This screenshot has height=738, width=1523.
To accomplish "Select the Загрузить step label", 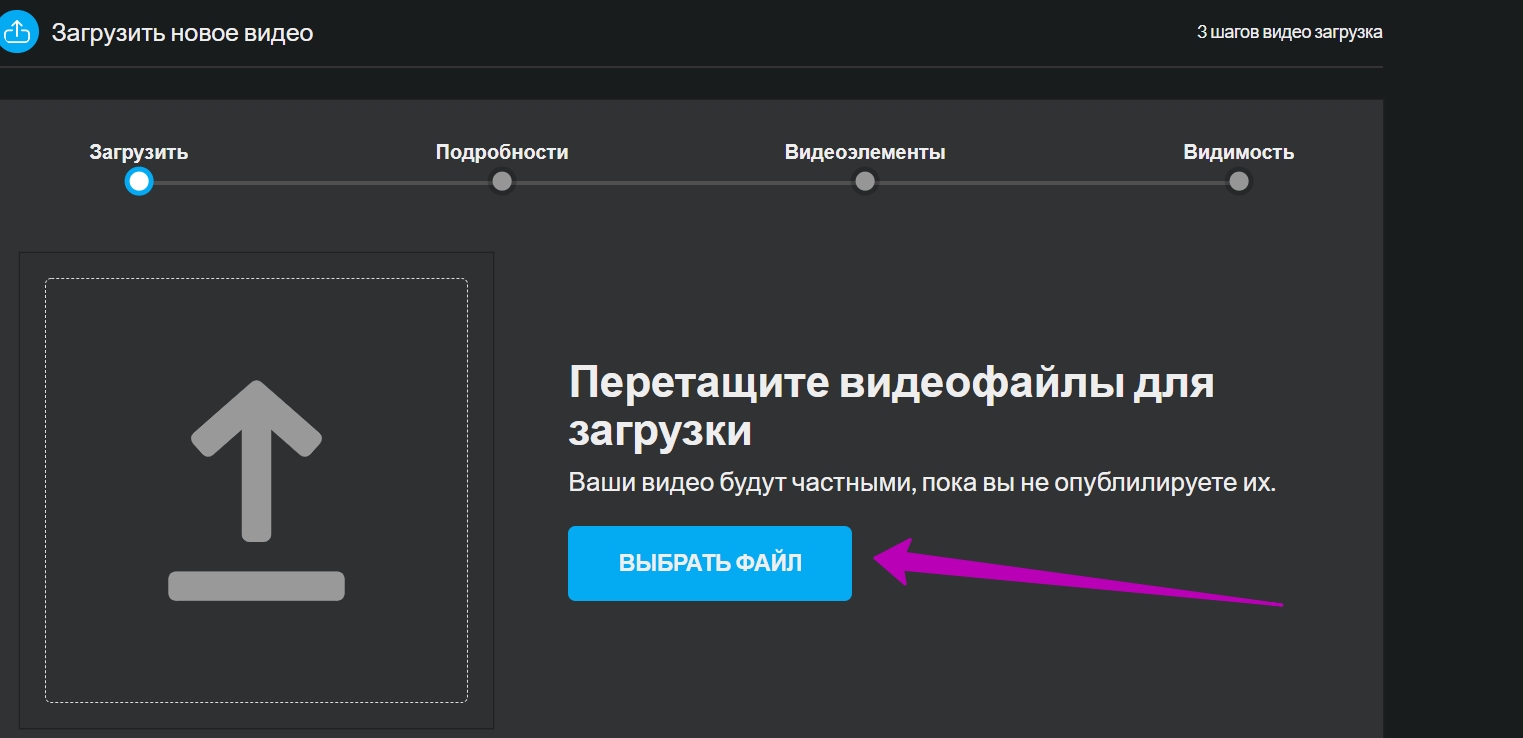I will point(139,153).
